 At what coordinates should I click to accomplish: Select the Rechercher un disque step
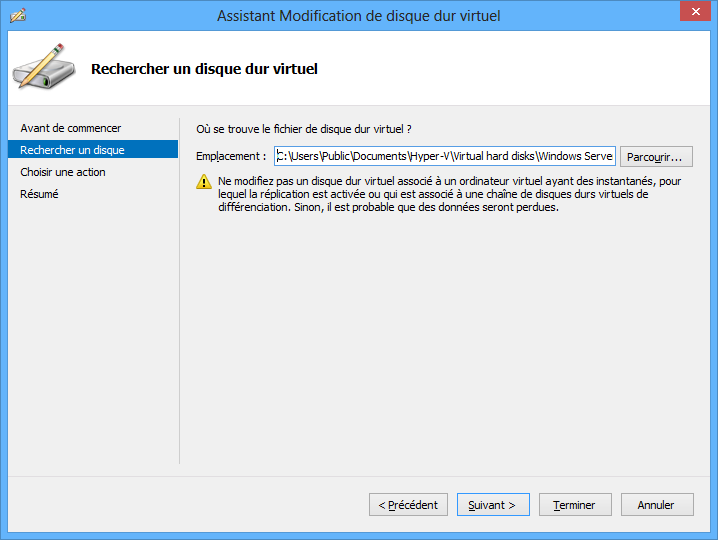[x=93, y=150]
